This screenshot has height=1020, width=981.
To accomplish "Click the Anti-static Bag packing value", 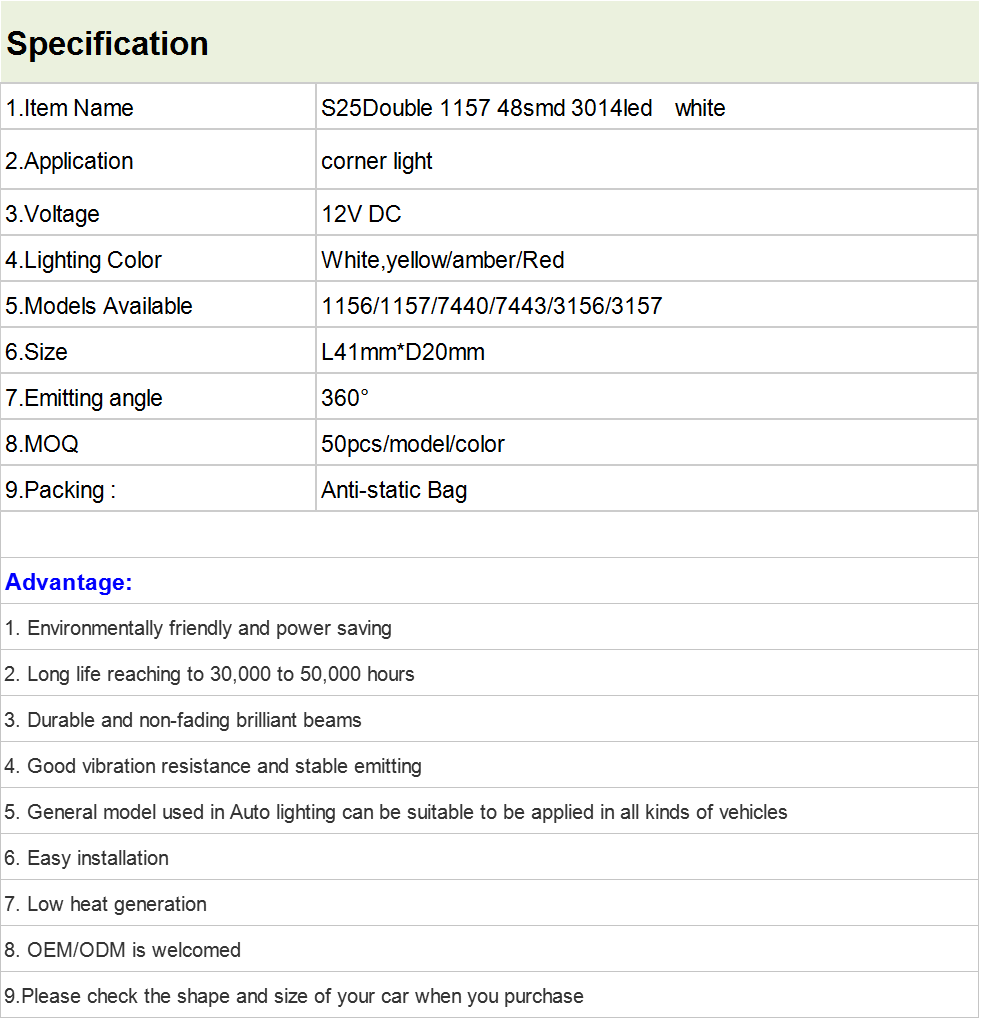I will pos(394,490).
